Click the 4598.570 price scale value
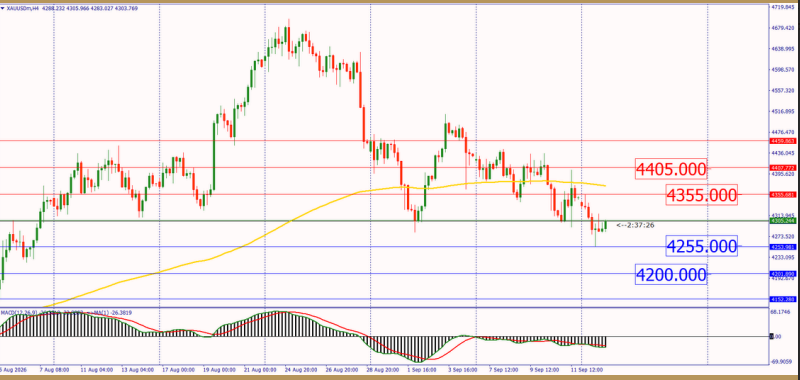The width and height of the screenshot is (800, 380). click(783, 69)
